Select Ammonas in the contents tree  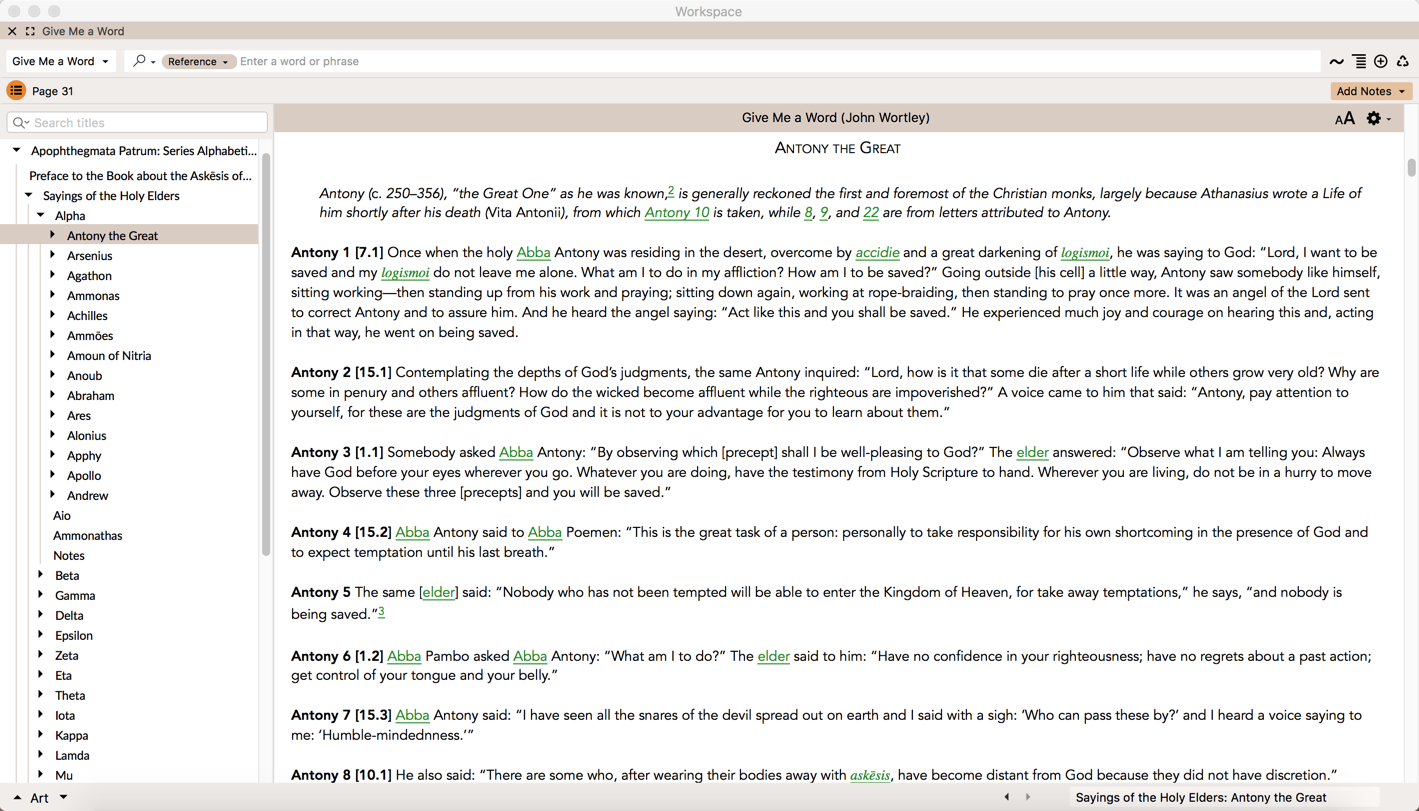pyautogui.click(x=93, y=296)
